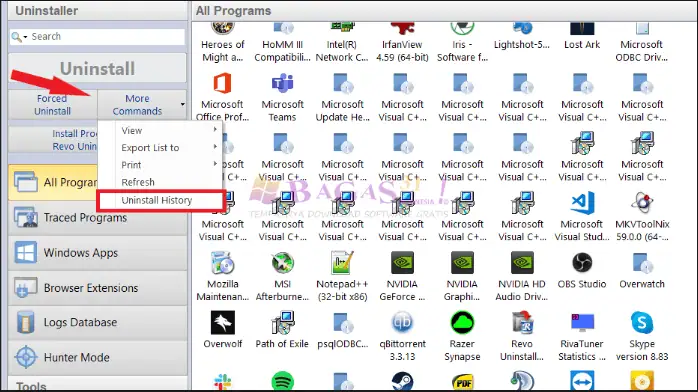Select Microsoft Update Health program
Image resolution: width=698 pixels, height=392 pixels.
pos(342,84)
